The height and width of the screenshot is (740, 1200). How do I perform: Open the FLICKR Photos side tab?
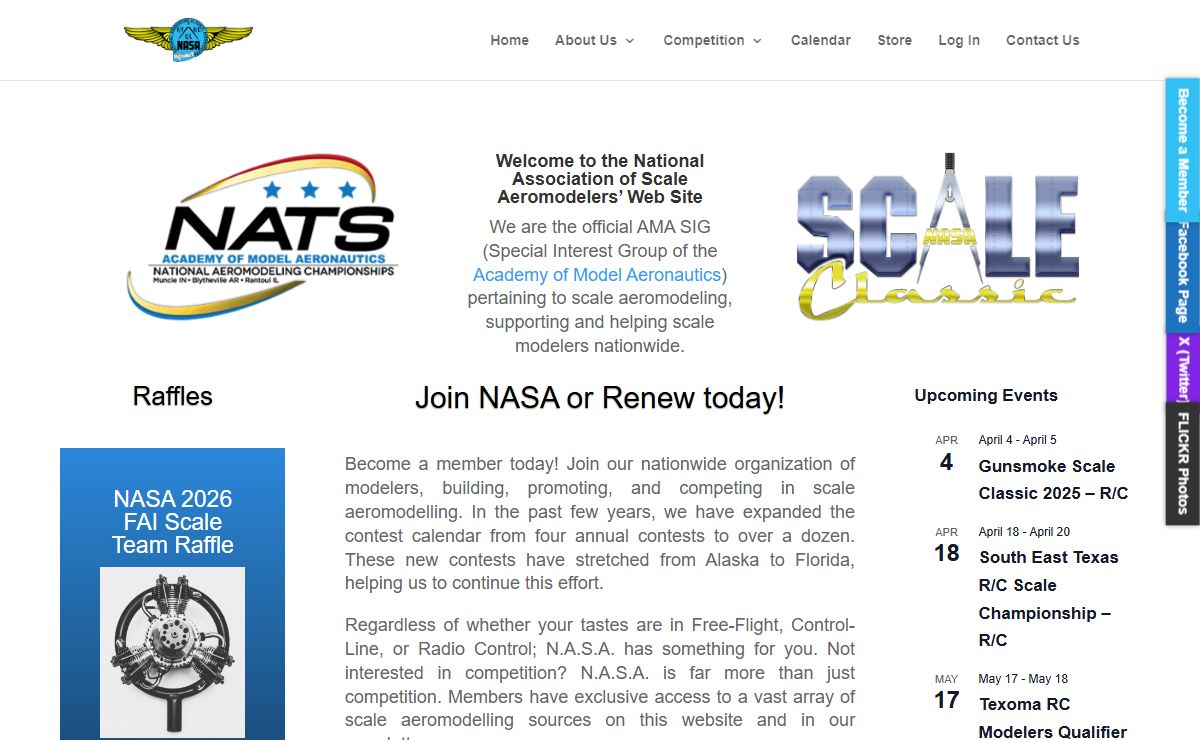click(x=1182, y=464)
